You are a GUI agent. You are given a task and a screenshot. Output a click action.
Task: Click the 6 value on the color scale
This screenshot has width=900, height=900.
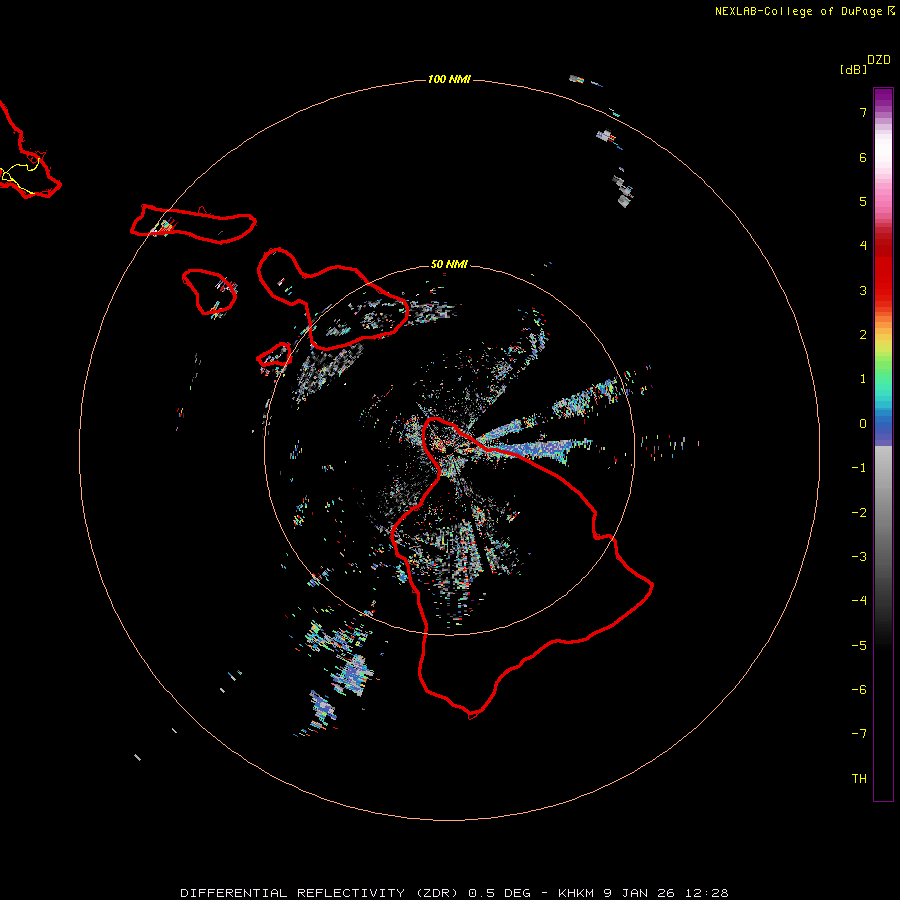(863, 157)
